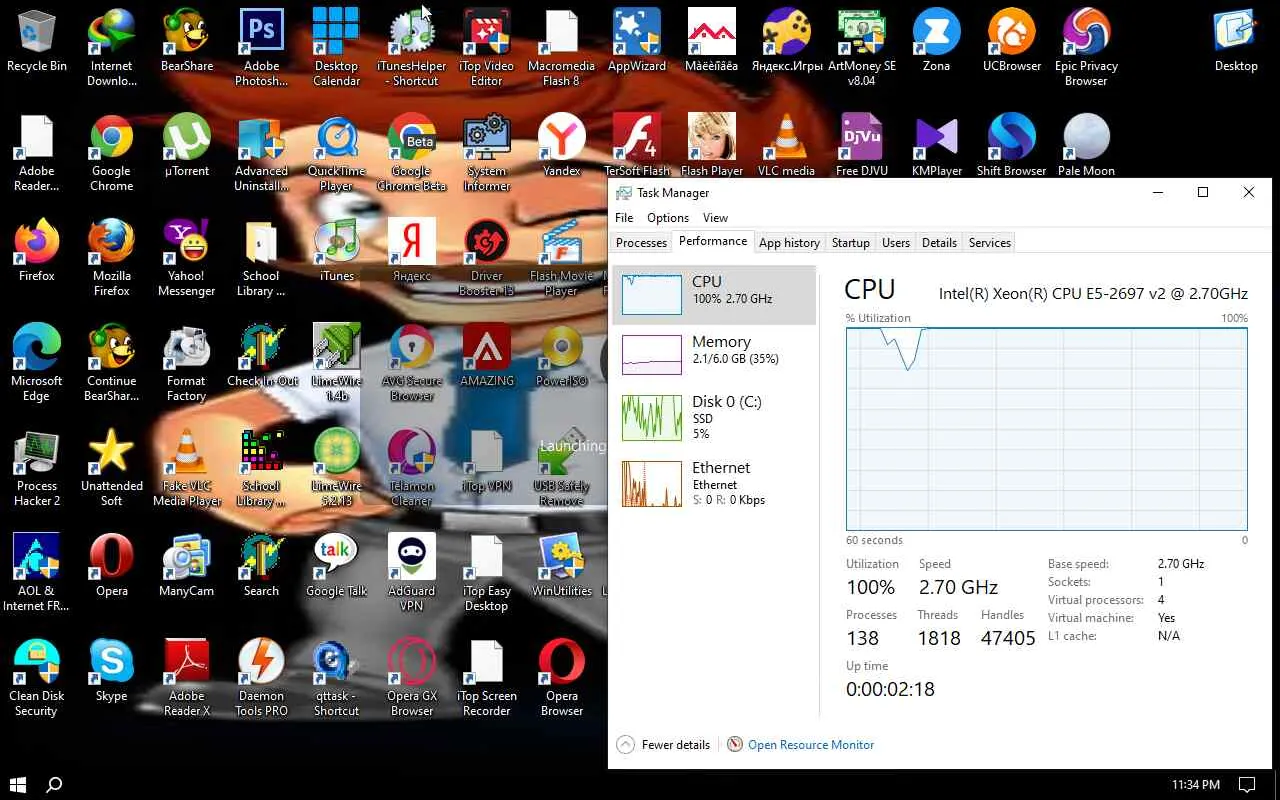Open the notification center icon

[1247, 784]
